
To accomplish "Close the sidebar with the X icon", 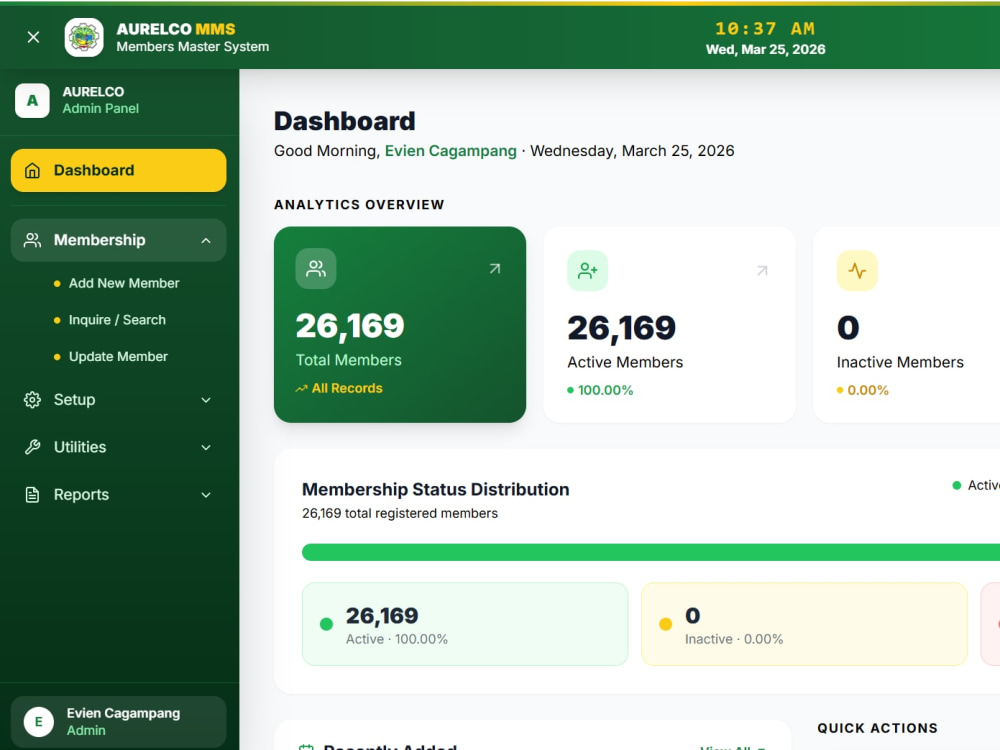I will click(x=34, y=37).
